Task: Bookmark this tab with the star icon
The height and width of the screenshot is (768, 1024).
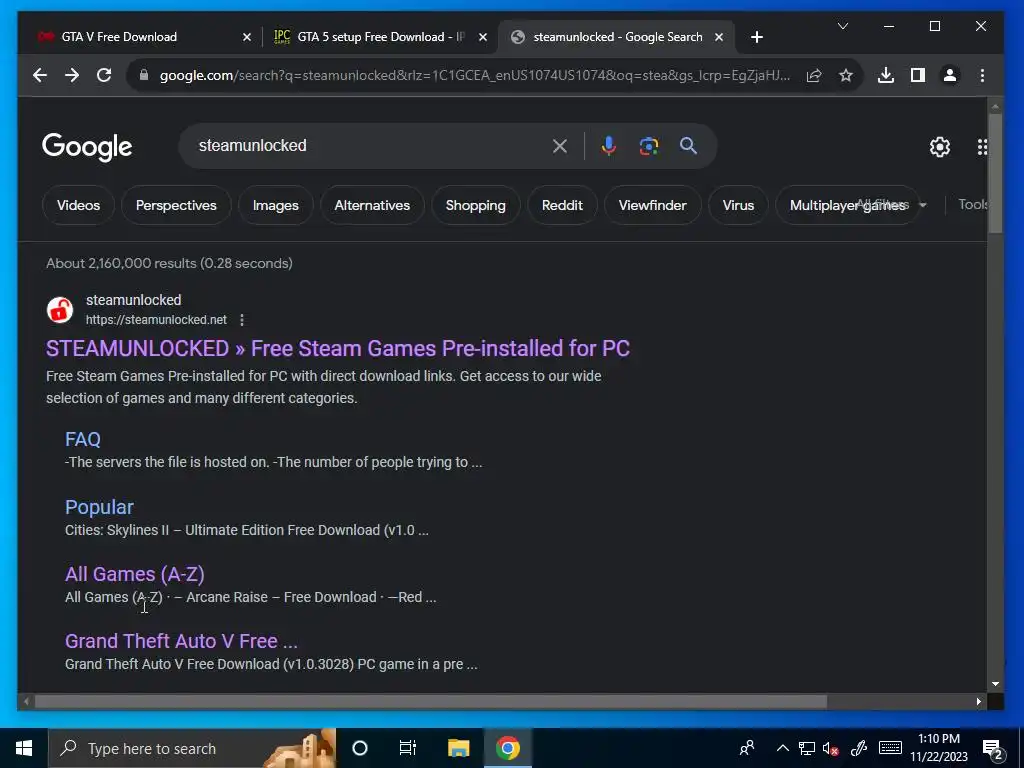Action: [846, 76]
